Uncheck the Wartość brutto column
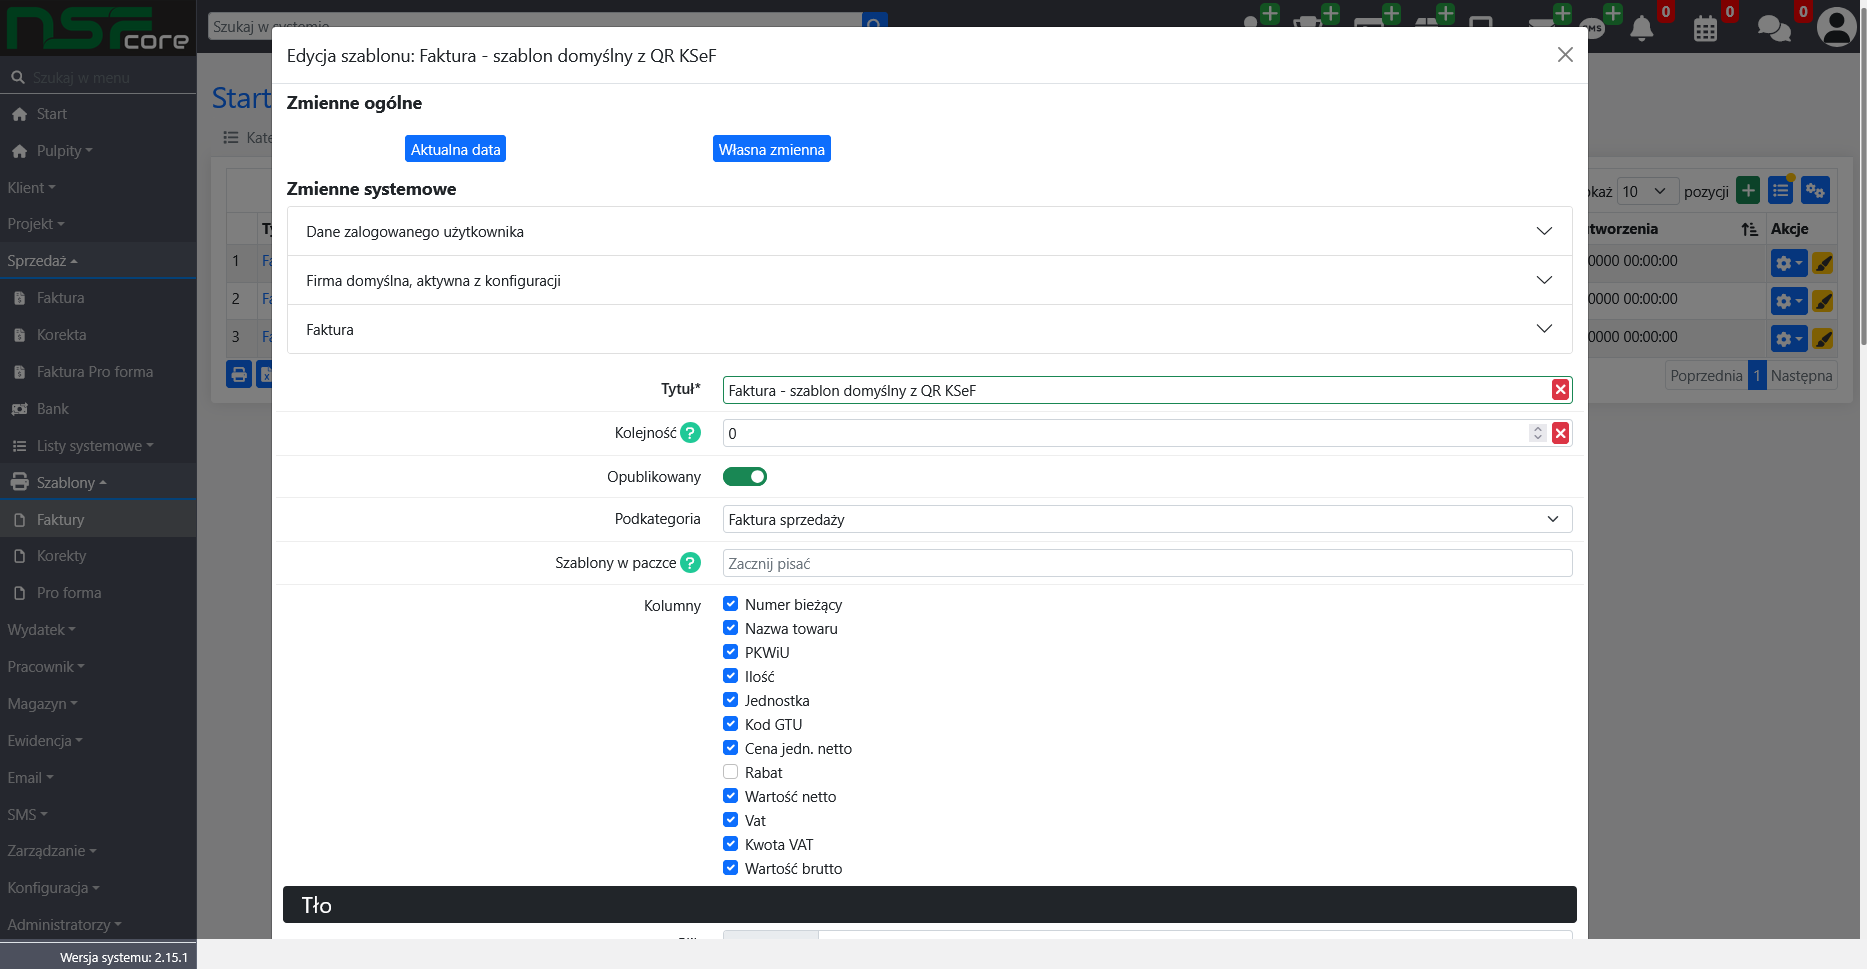Image resolution: width=1867 pixels, height=969 pixels. 731,868
